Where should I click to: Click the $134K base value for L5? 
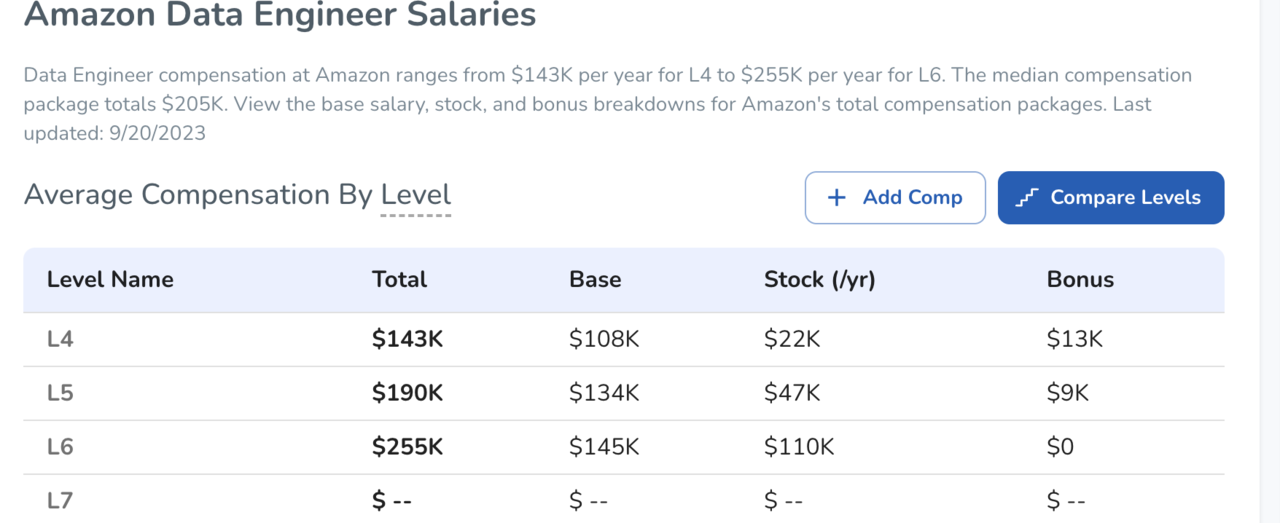(x=604, y=393)
